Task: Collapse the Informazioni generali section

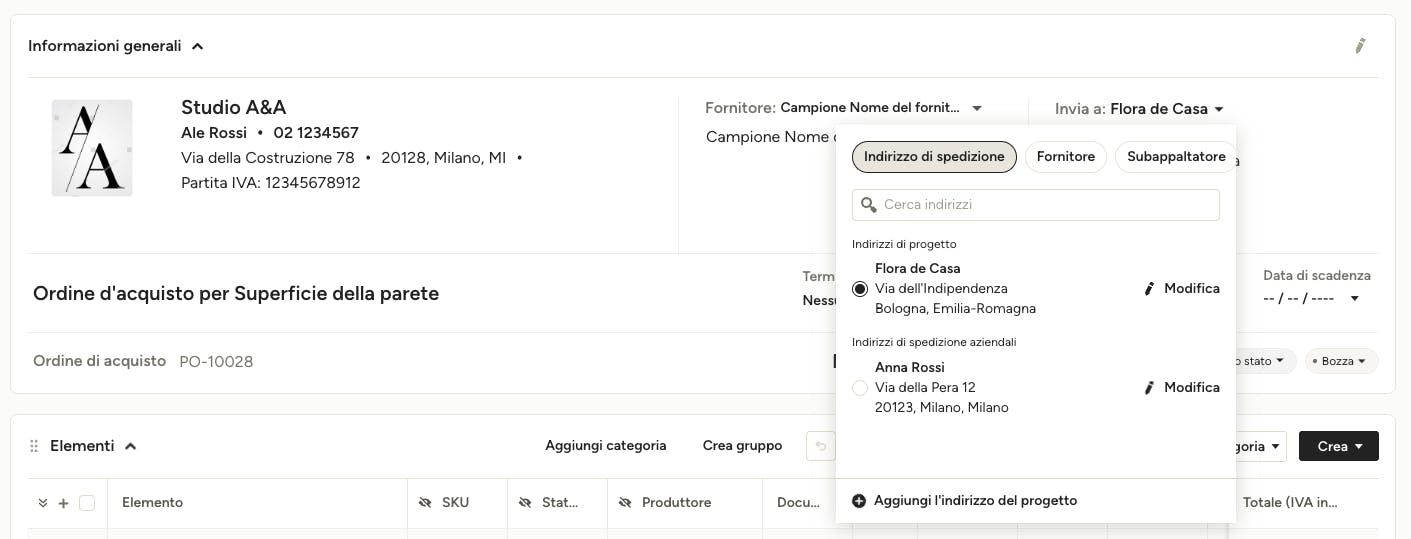Action: tap(198, 46)
